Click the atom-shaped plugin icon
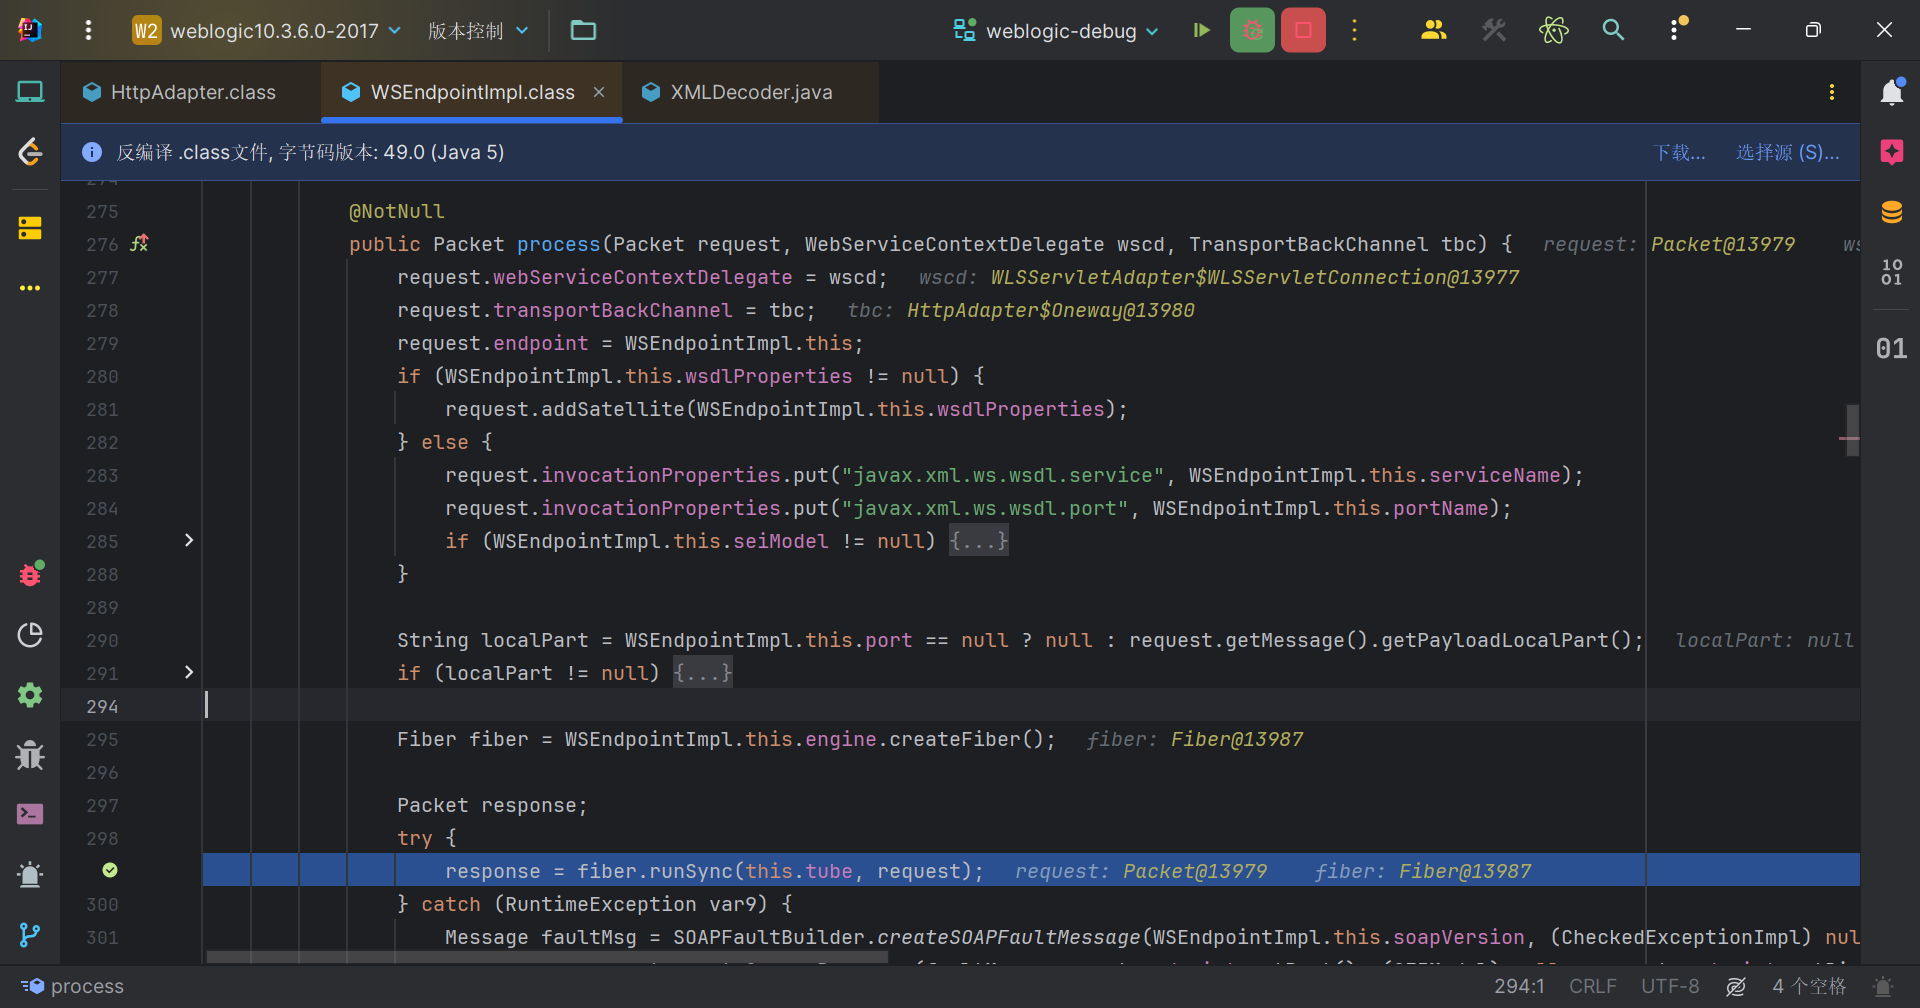 (1553, 30)
